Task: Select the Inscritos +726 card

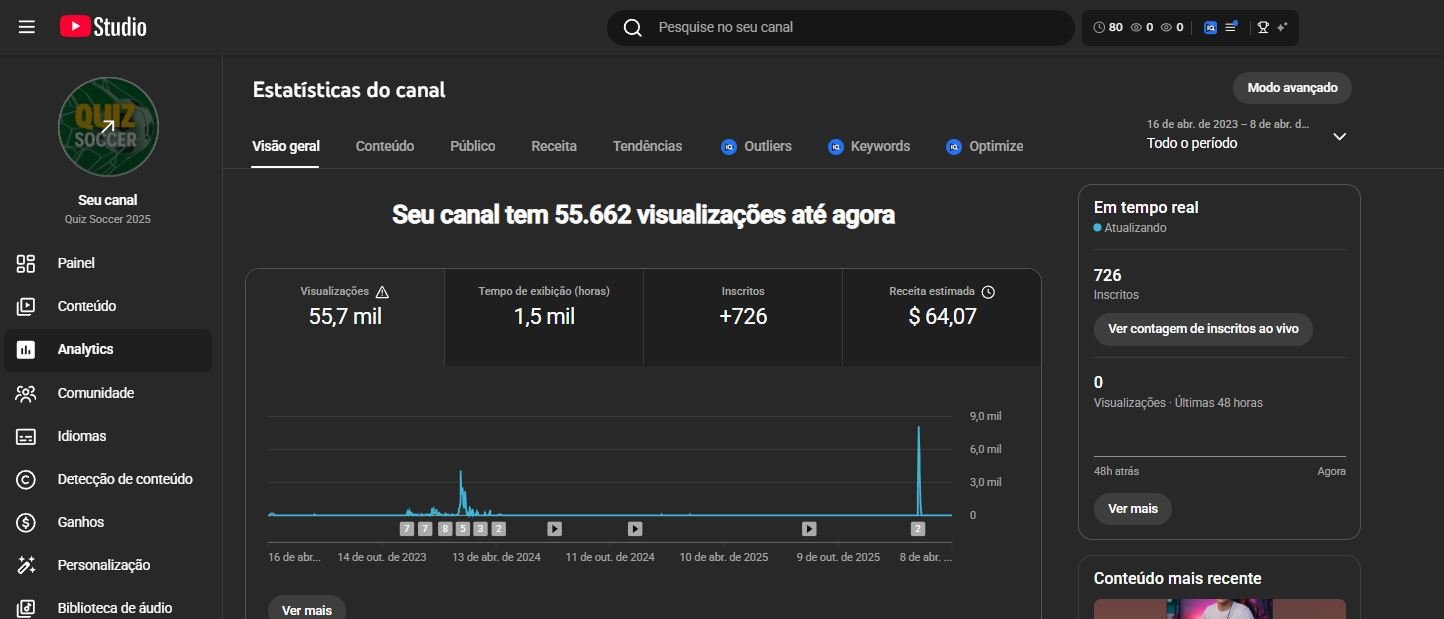Action: coord(743,317)
